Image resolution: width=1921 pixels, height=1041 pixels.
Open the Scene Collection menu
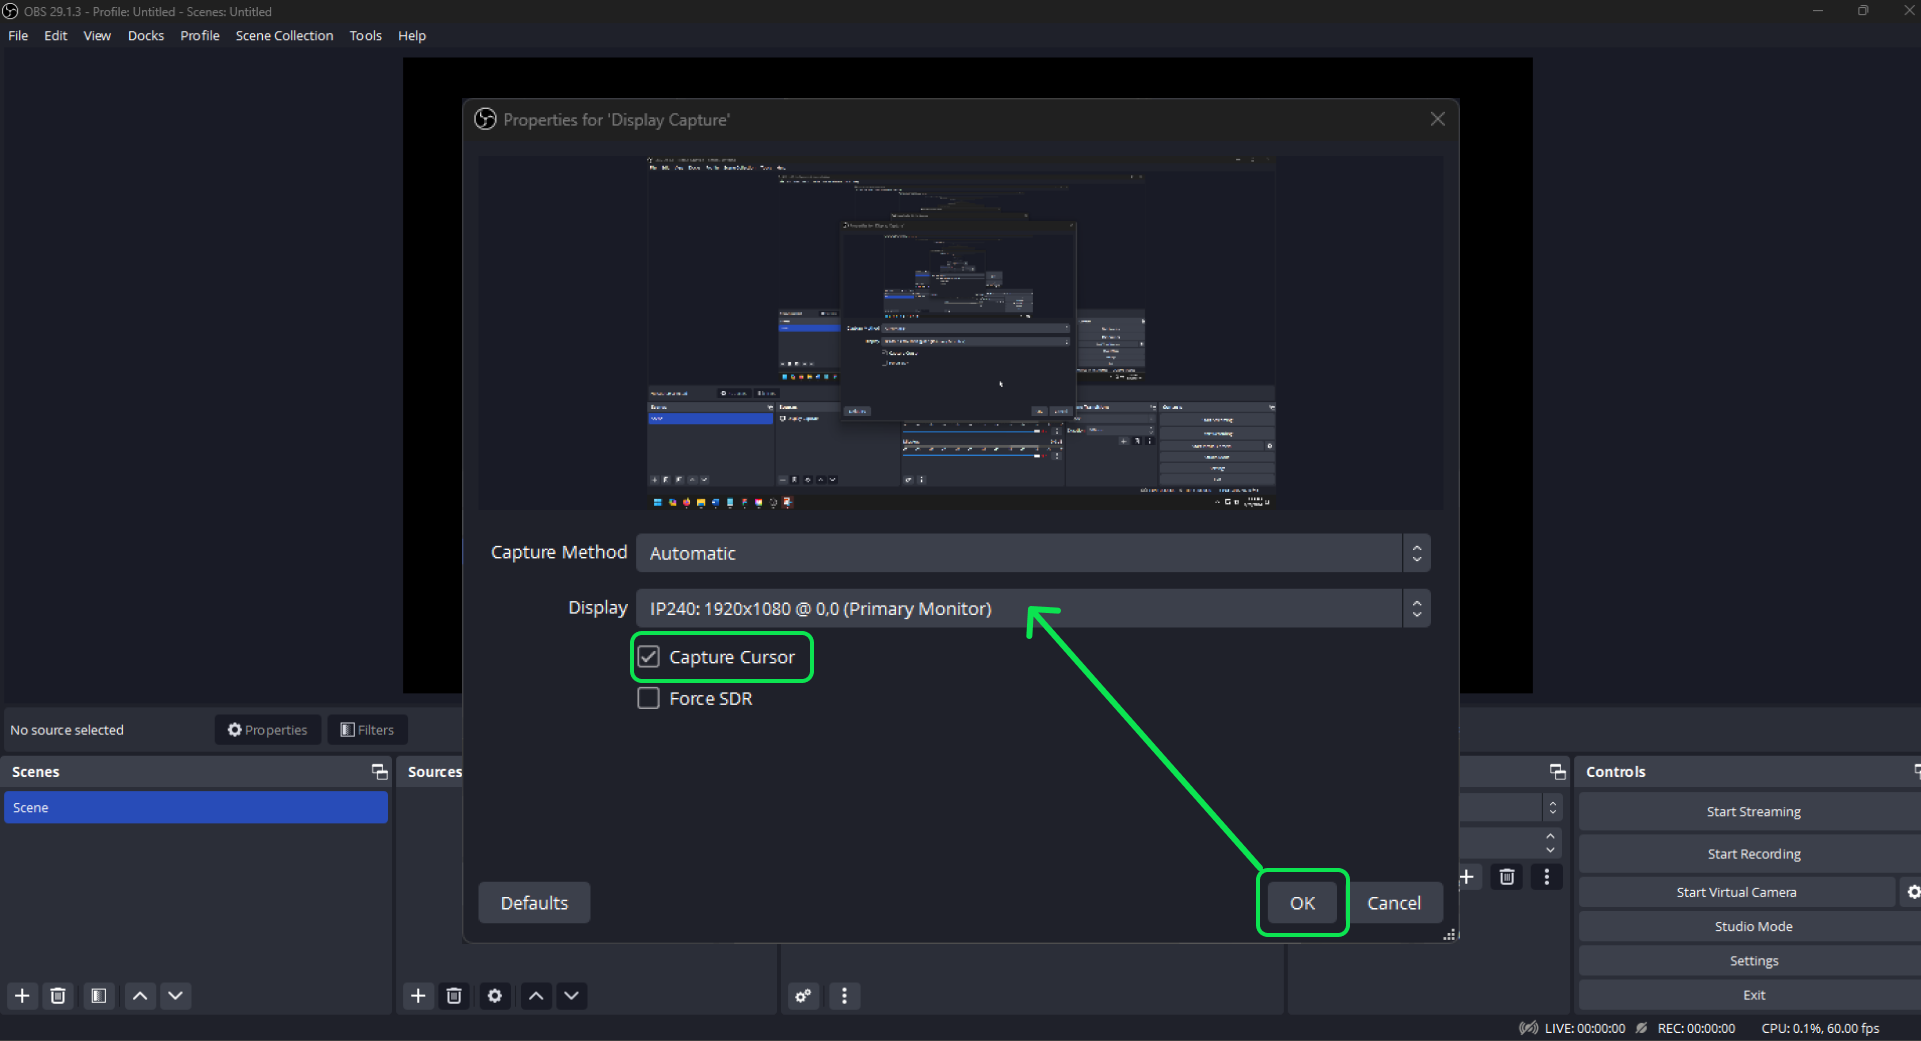284,35
